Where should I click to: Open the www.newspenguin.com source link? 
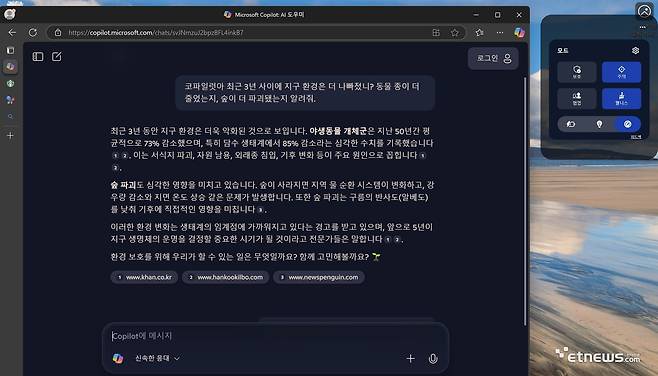tap(319, 277)
